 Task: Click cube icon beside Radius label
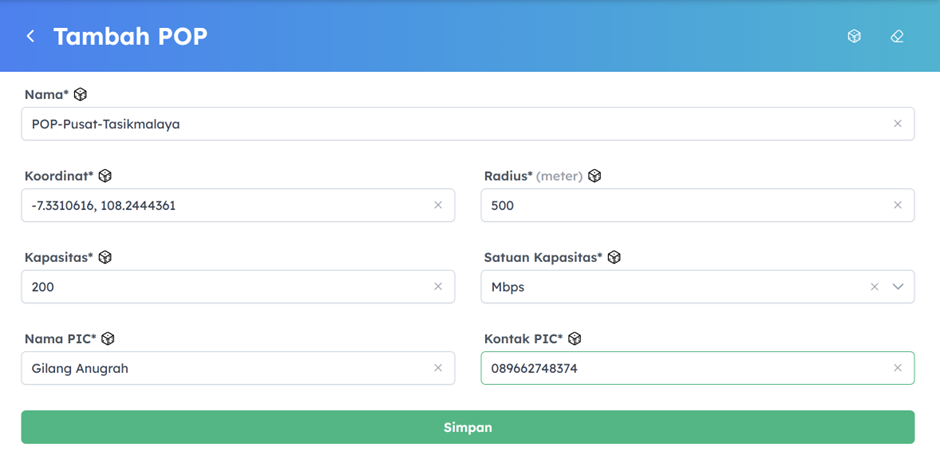[595, 176]
